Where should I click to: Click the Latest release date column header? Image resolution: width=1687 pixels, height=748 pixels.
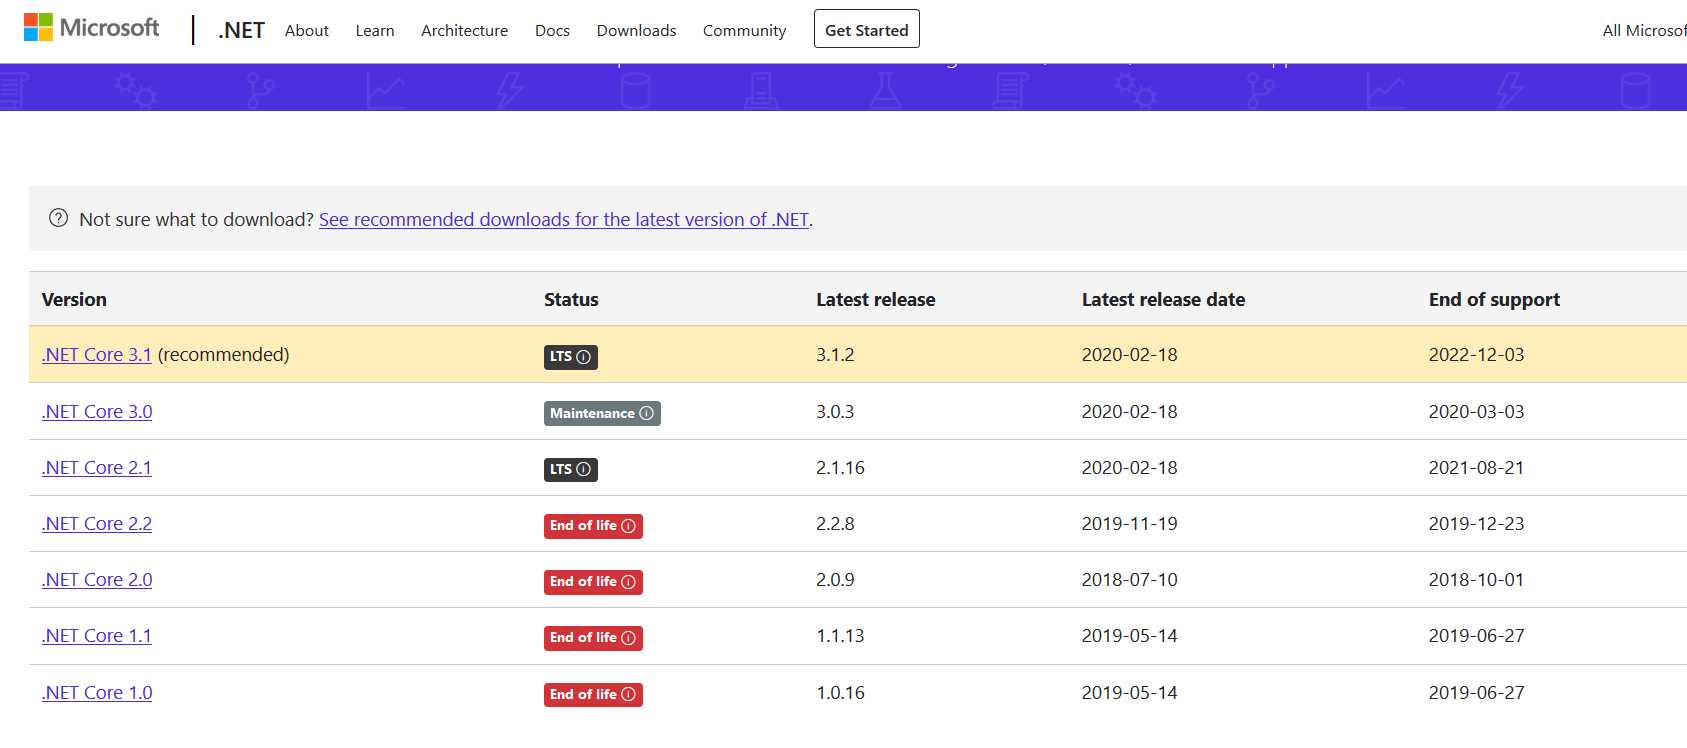point(1163,299)
